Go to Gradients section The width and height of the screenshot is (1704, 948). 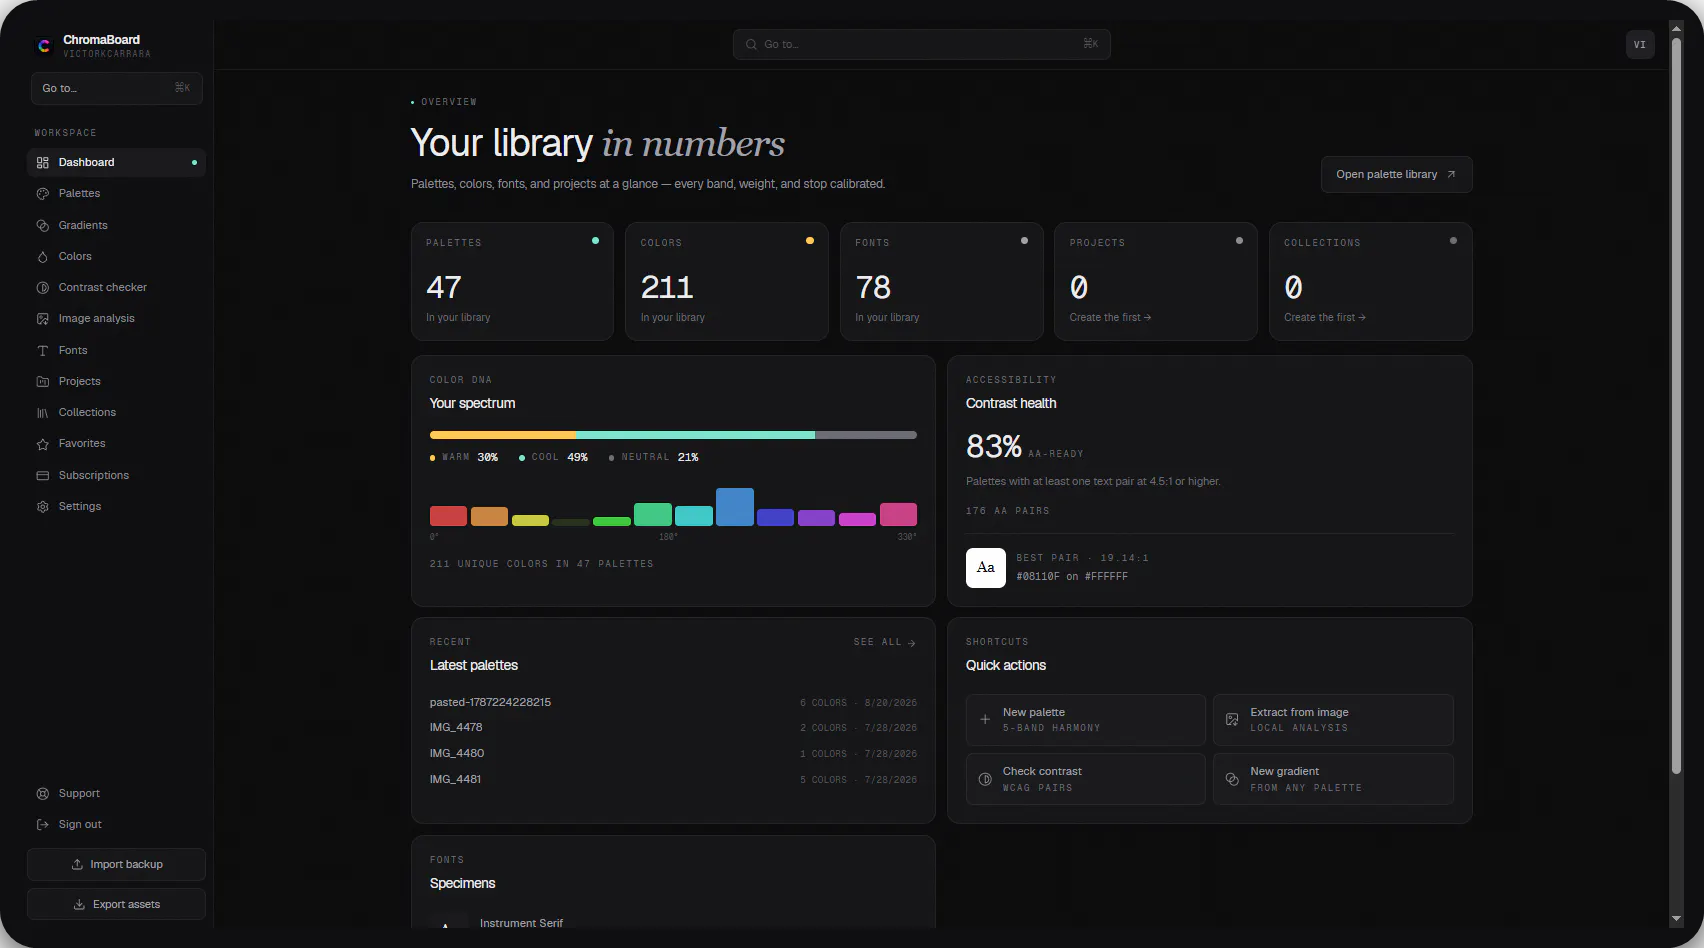[116, 225]
